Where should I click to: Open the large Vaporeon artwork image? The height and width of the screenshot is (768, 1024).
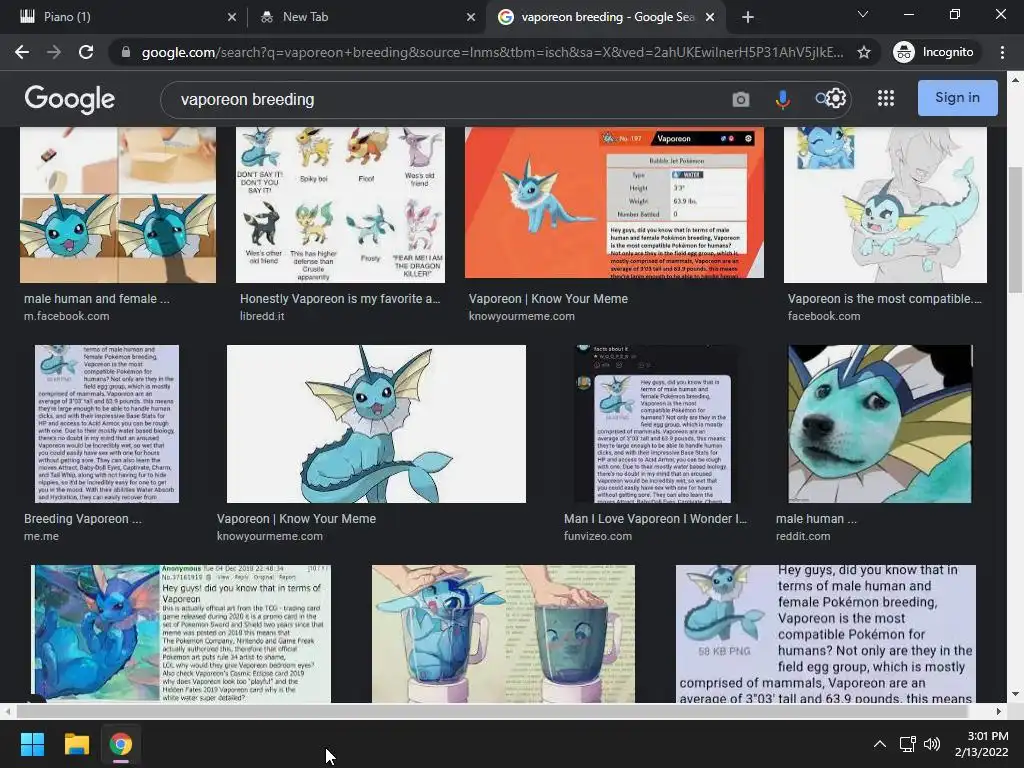tap(376, 424)
